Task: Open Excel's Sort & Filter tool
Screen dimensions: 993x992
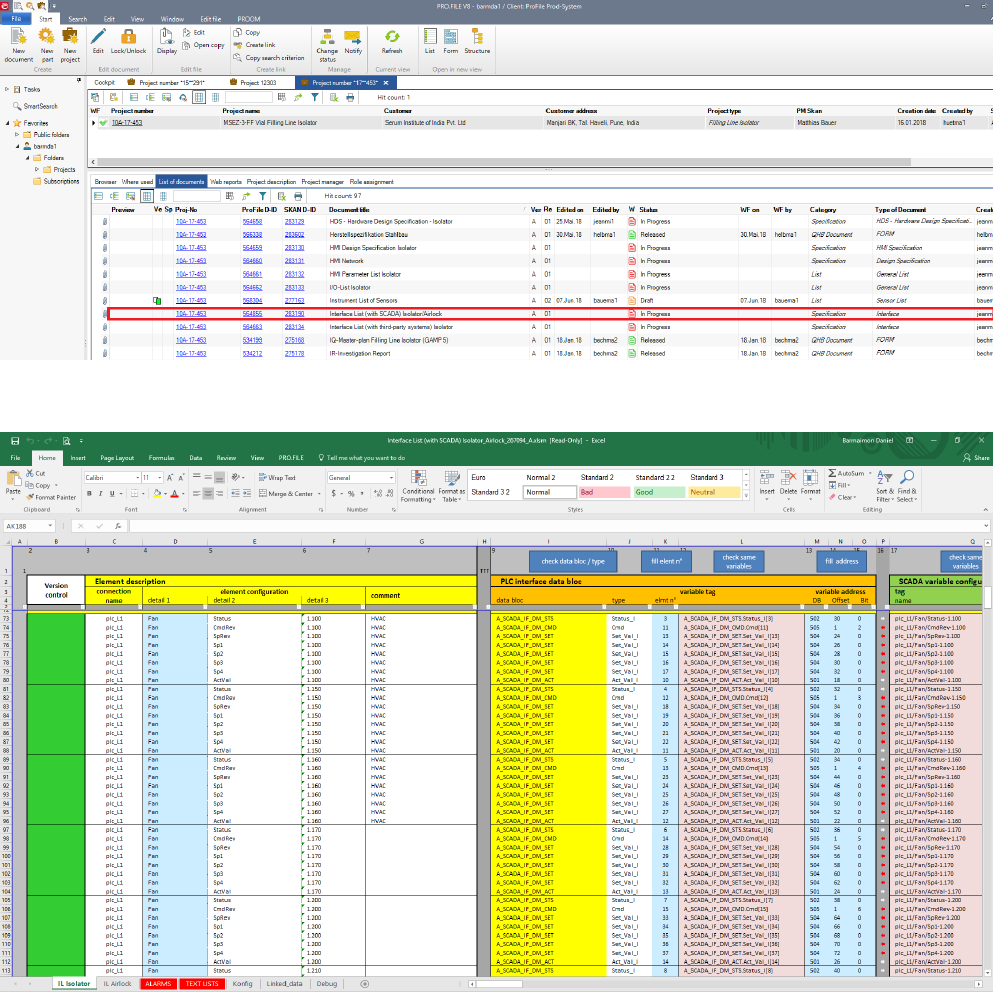Action: pyautogui.click(x=884, y=478)
